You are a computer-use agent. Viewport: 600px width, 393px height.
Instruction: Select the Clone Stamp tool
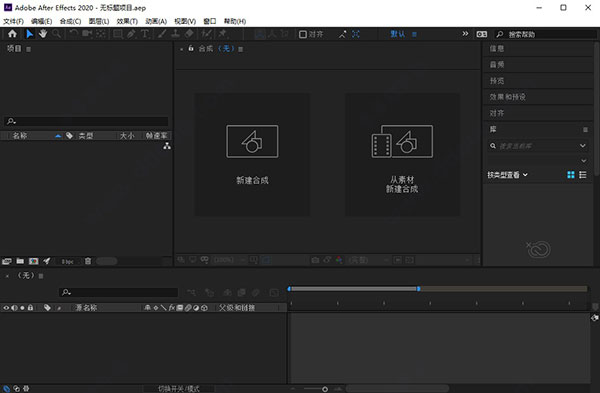[175, 34]
